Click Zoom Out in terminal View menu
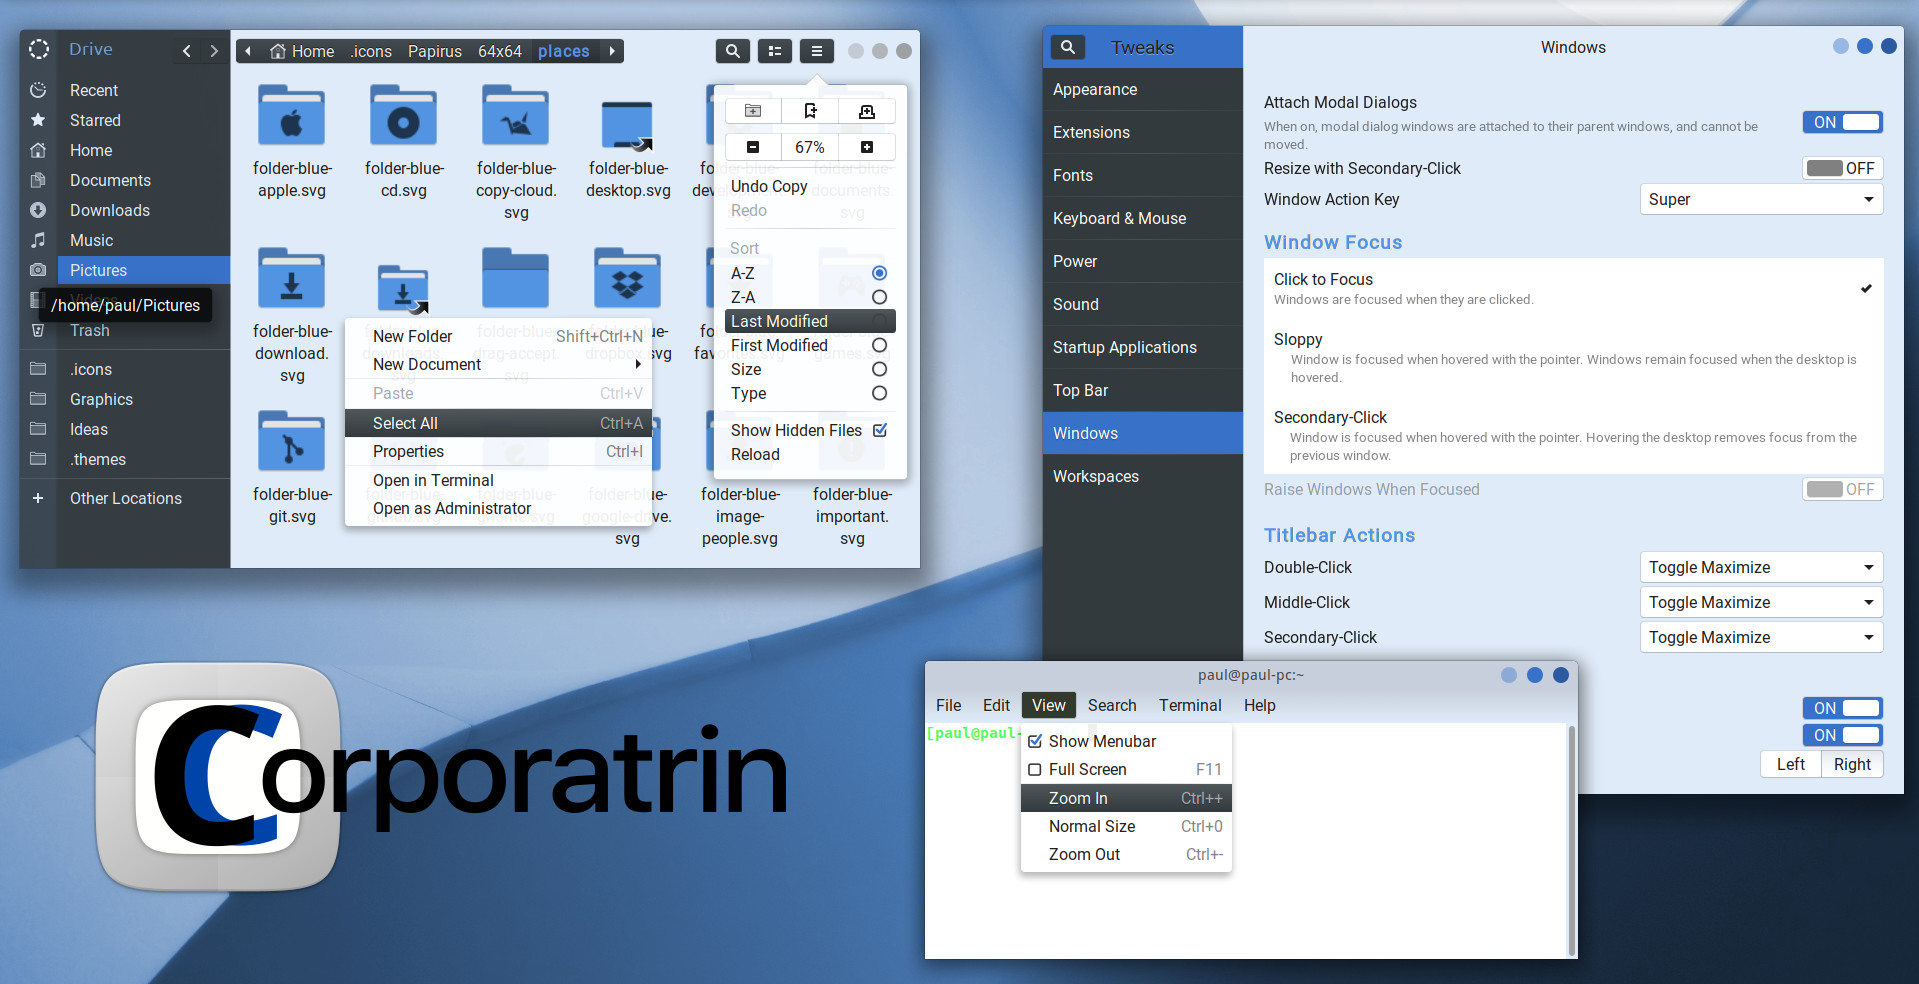Image resolution: width=1919 pixels, height=984 pixels. tap(1126, 854)
